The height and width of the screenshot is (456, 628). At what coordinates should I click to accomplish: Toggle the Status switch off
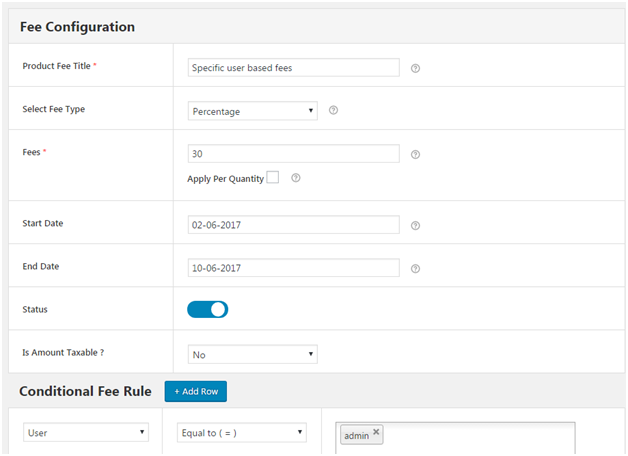[208, 310]
